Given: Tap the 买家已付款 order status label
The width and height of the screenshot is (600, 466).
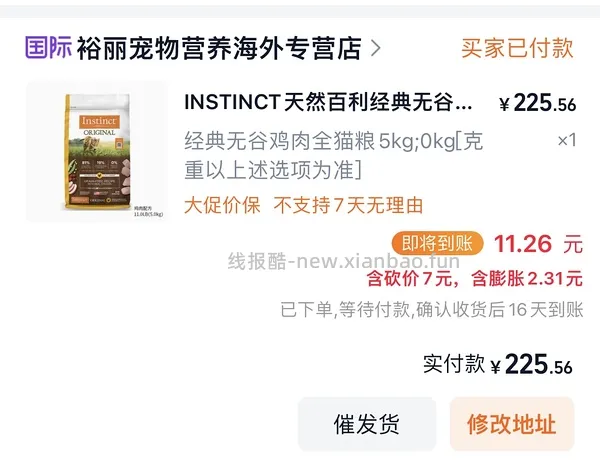Looking at the screenshot, I should (x=517, y=48).
